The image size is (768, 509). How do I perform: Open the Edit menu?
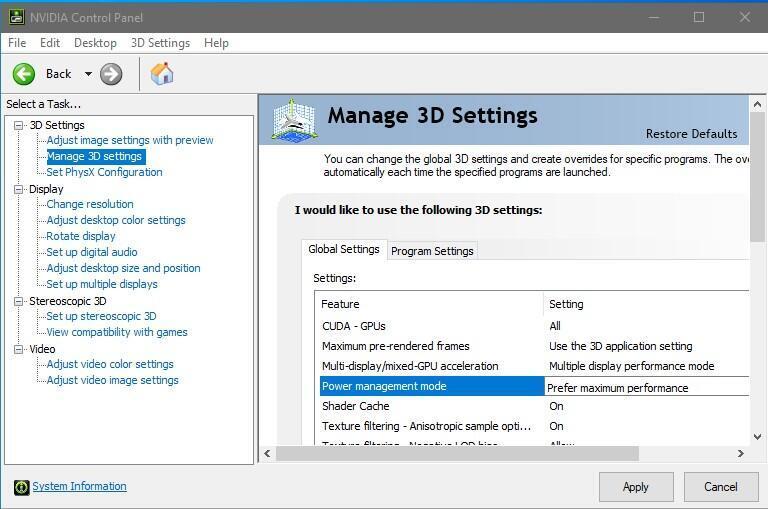click(x=50, y=43)
